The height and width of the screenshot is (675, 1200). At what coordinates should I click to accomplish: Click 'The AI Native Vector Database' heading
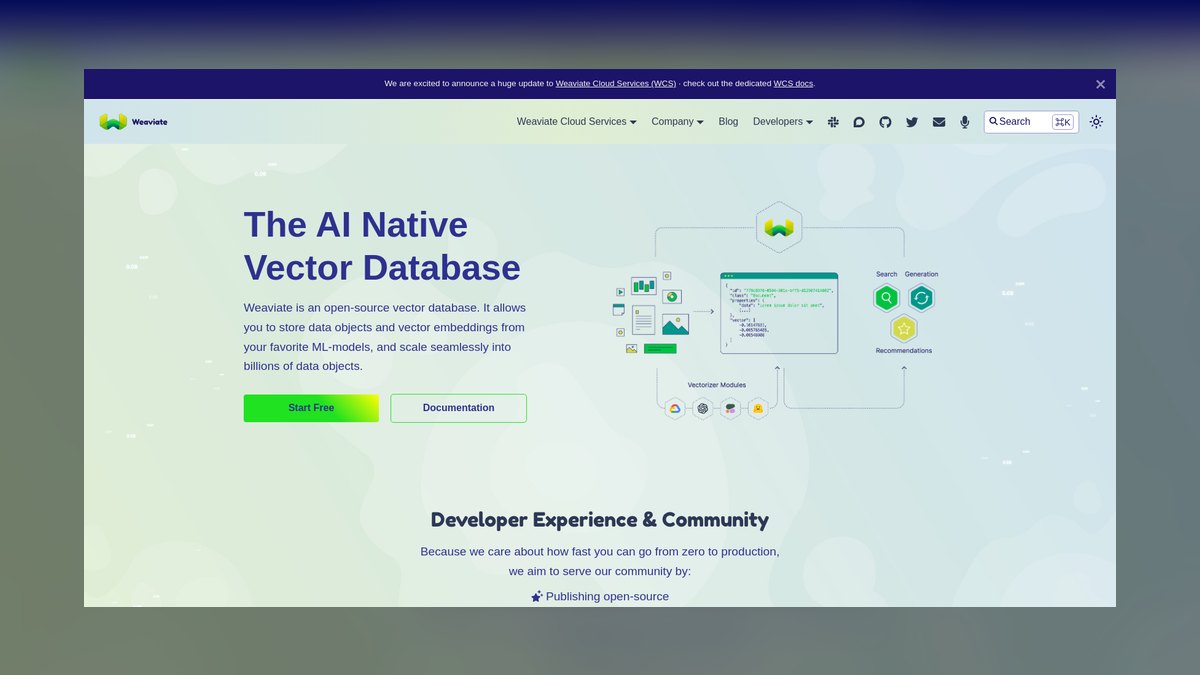tap(382, 246)
